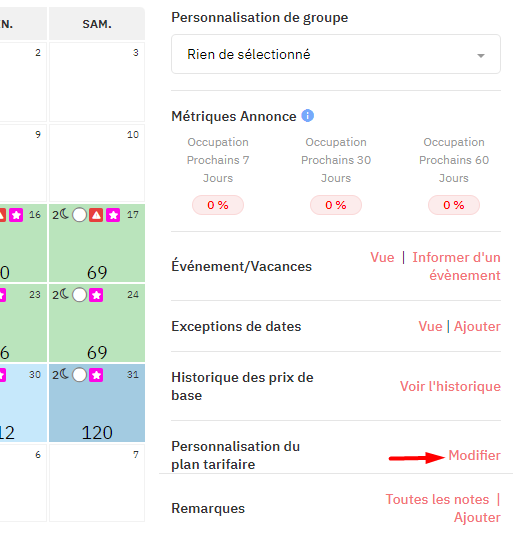The height and width of the screenshot is (541, 520).
Task: Click Ajouter in Exceptions de dates row
Action: coord(477,326)
